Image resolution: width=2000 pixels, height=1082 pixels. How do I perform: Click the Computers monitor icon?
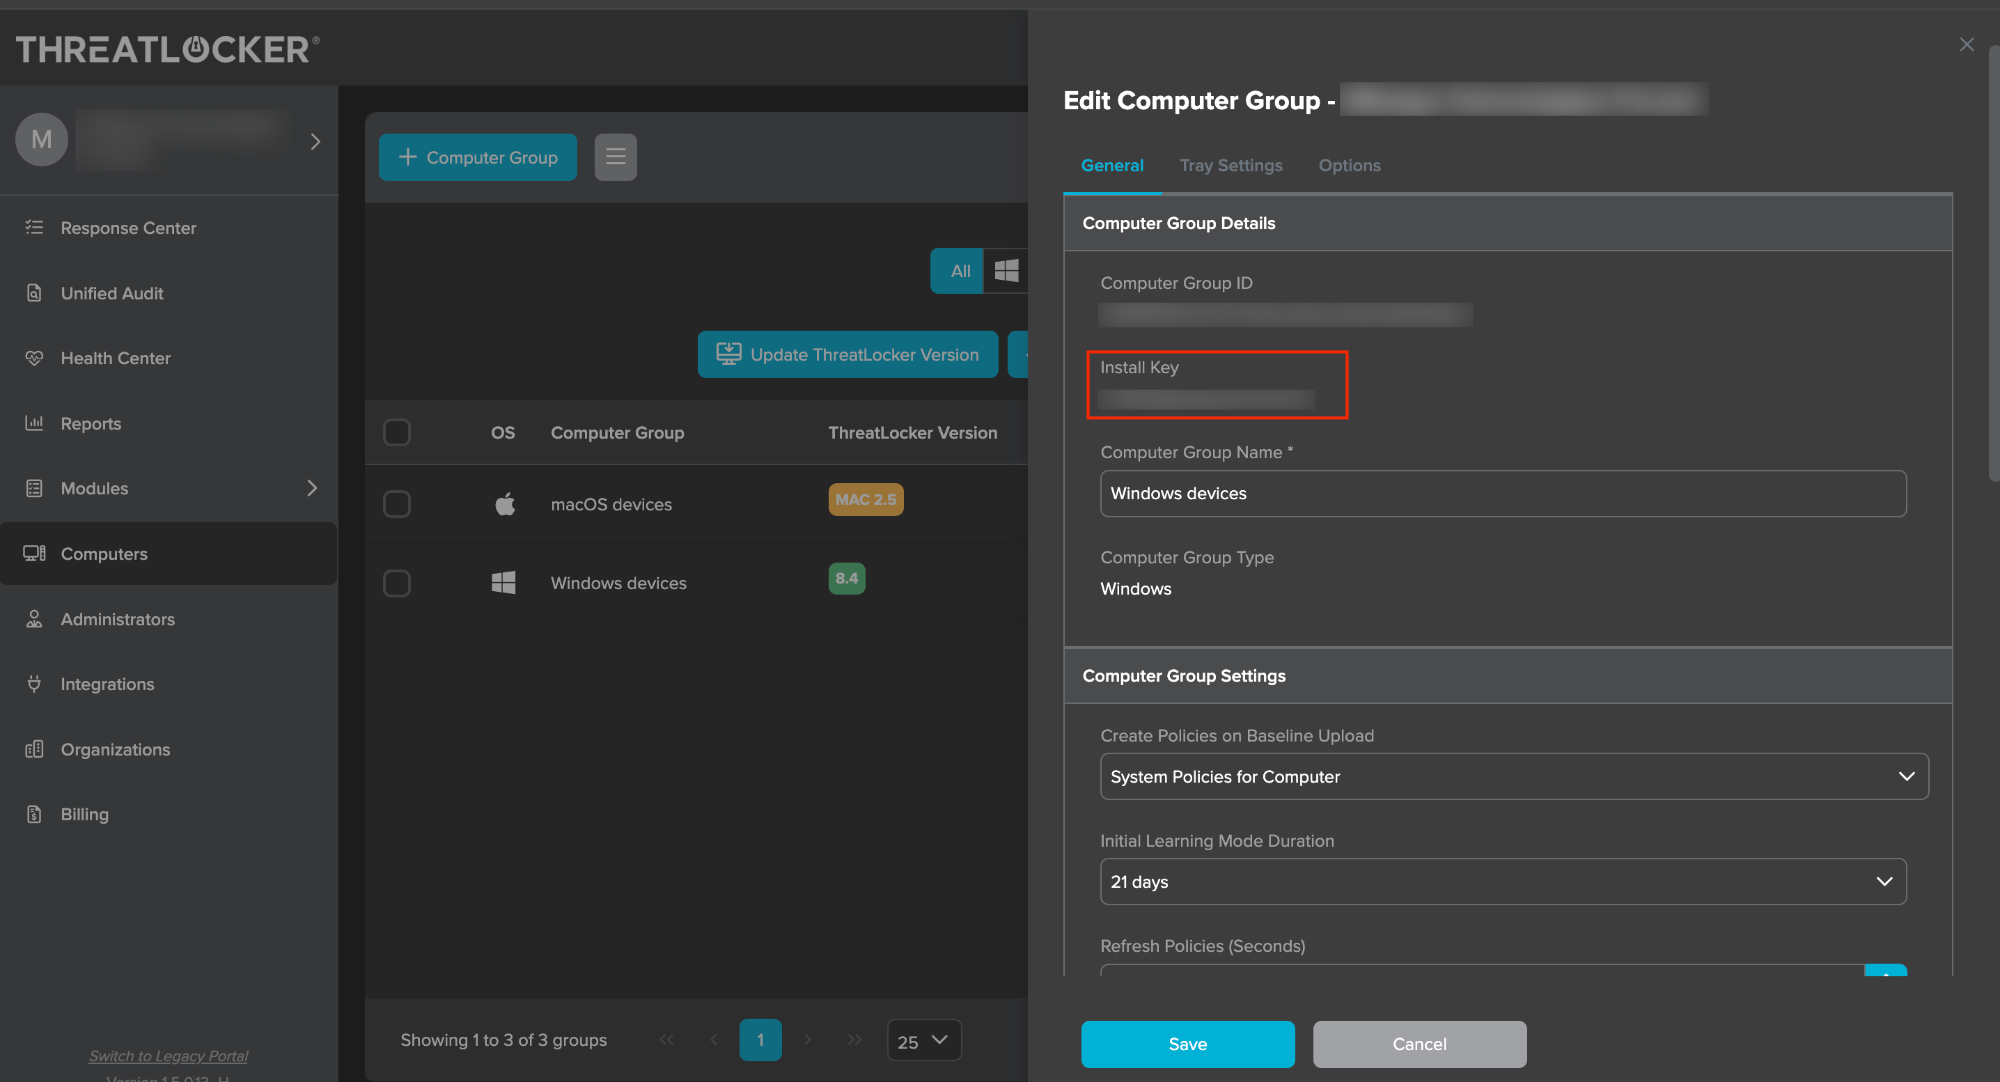coord(34,553)
